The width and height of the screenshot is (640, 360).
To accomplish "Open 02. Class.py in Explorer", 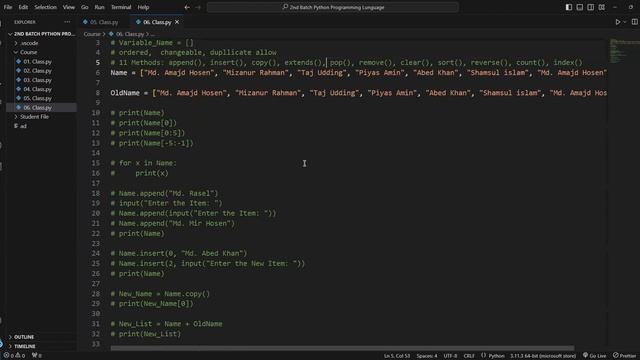I will [41, 71].
